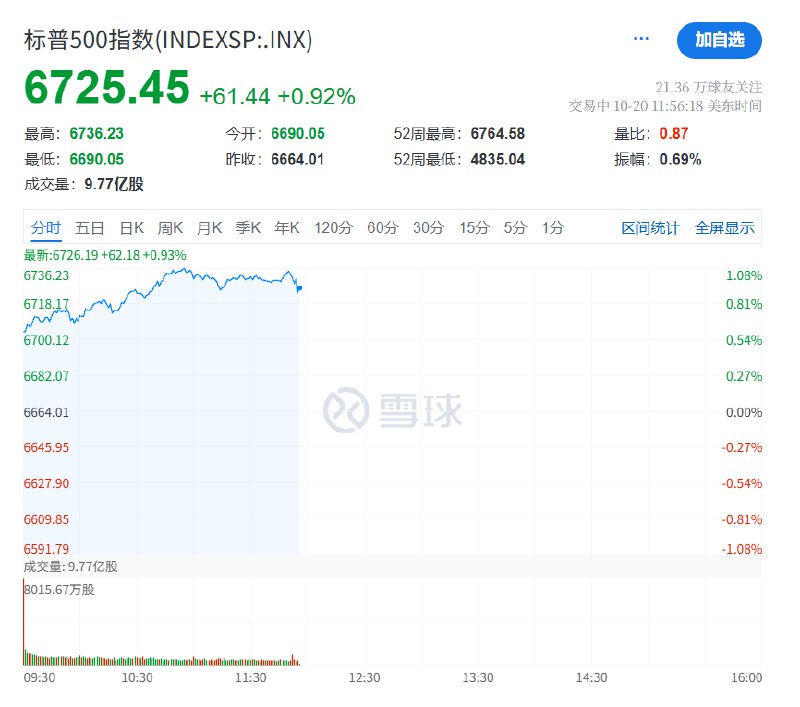The height and width of the screenshot is (707, 800).
Task: Click the 8015.67万股 volume scale label
Action: point(59,590)
